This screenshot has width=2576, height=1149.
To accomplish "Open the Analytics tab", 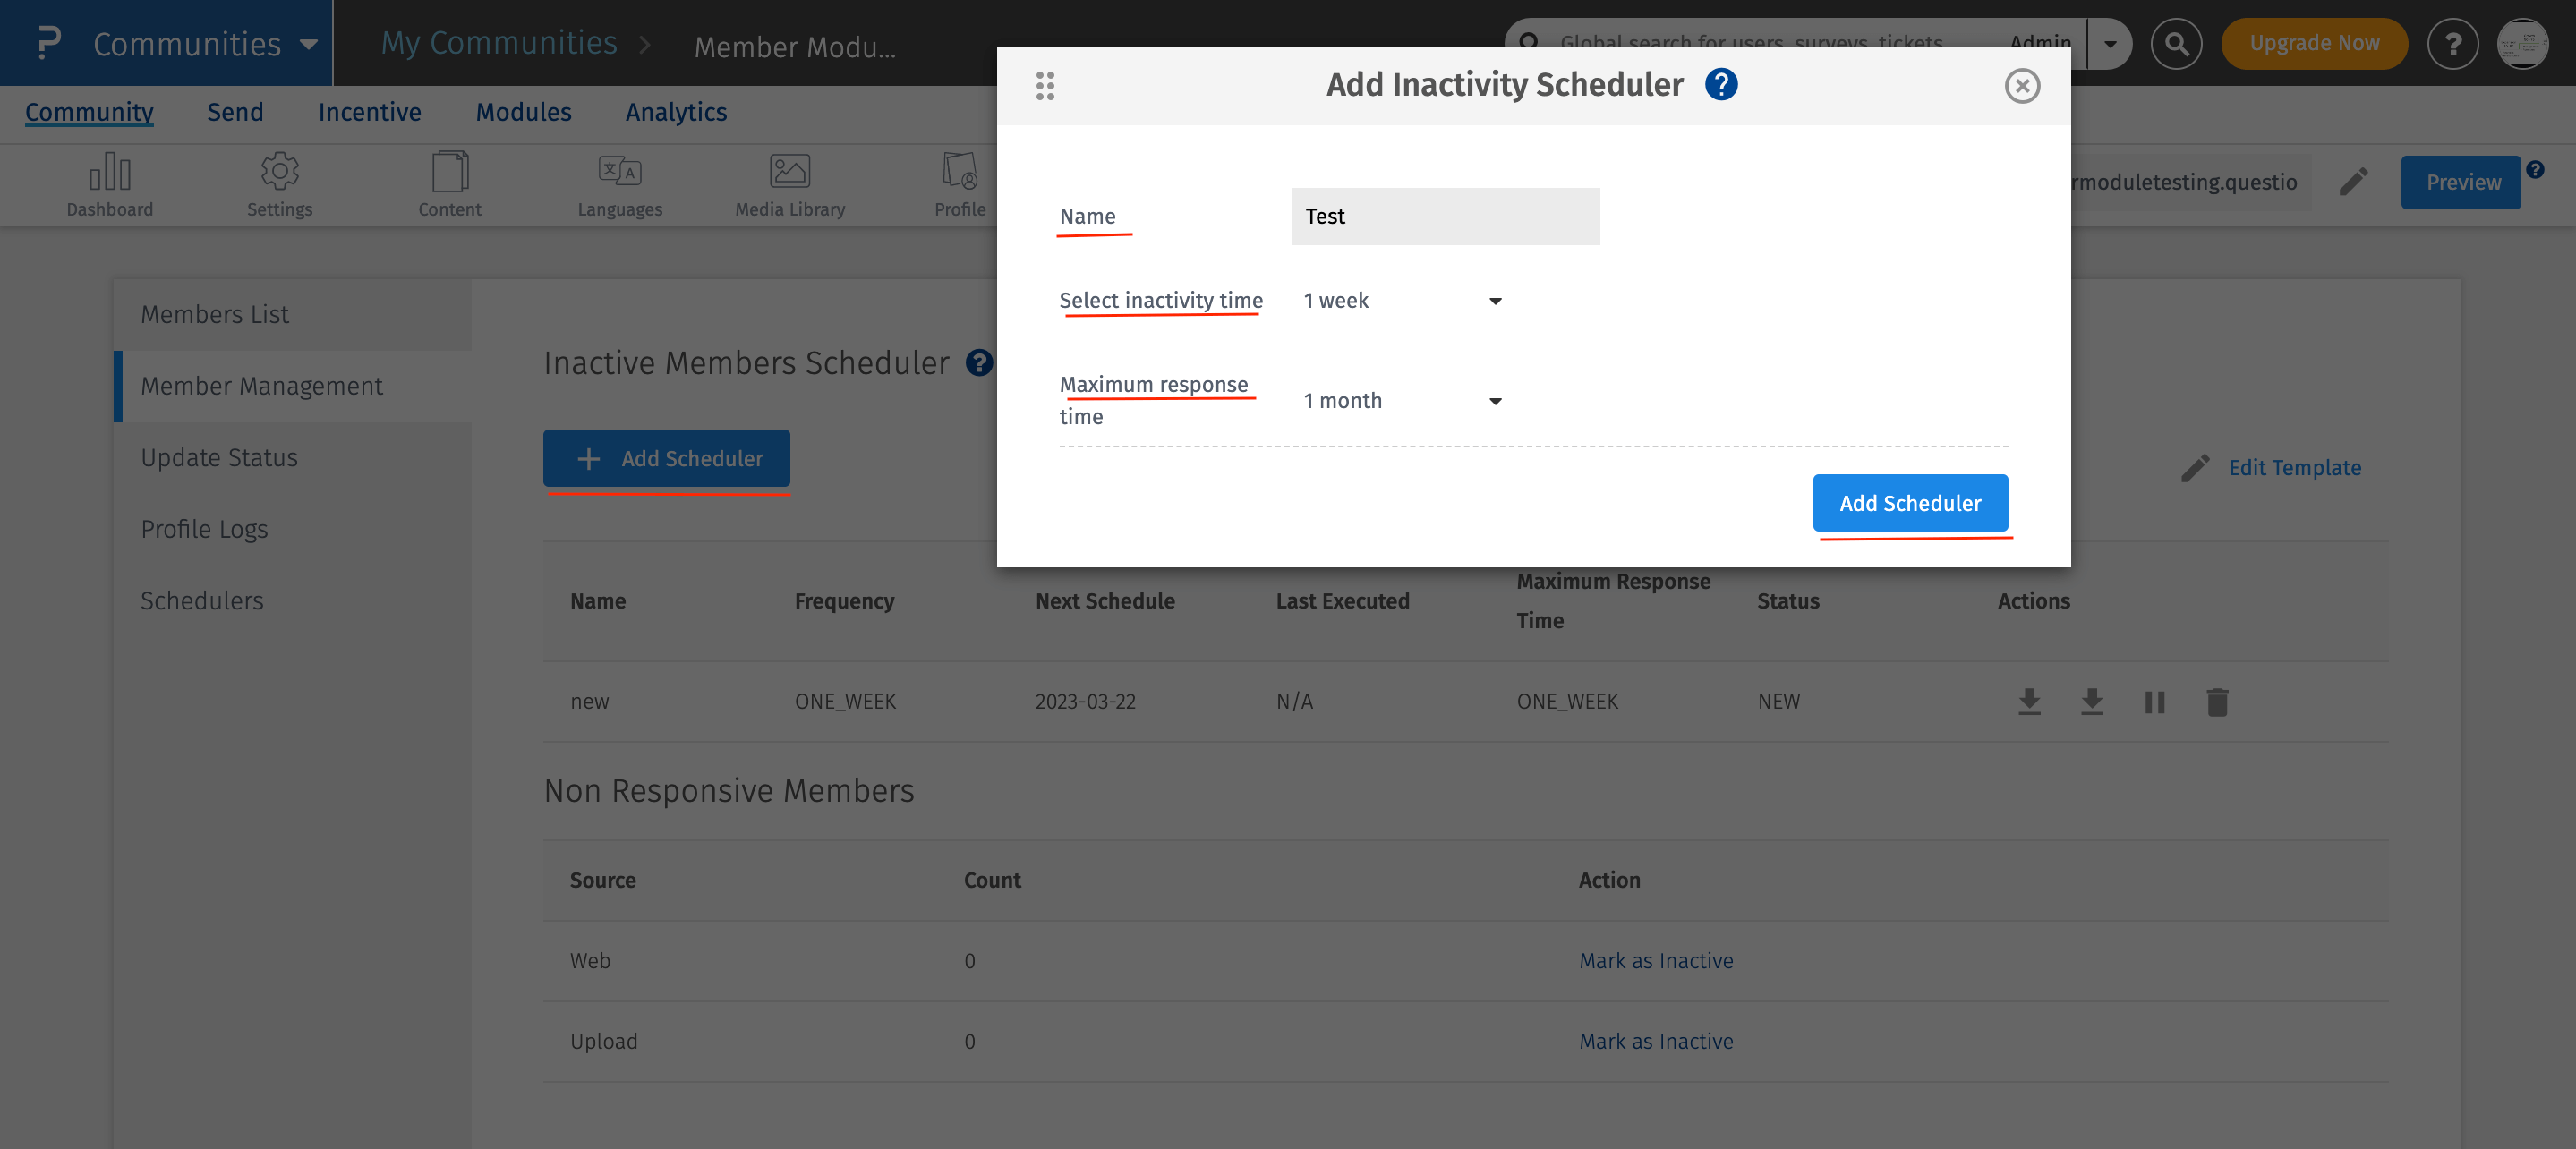I will 676,112.
